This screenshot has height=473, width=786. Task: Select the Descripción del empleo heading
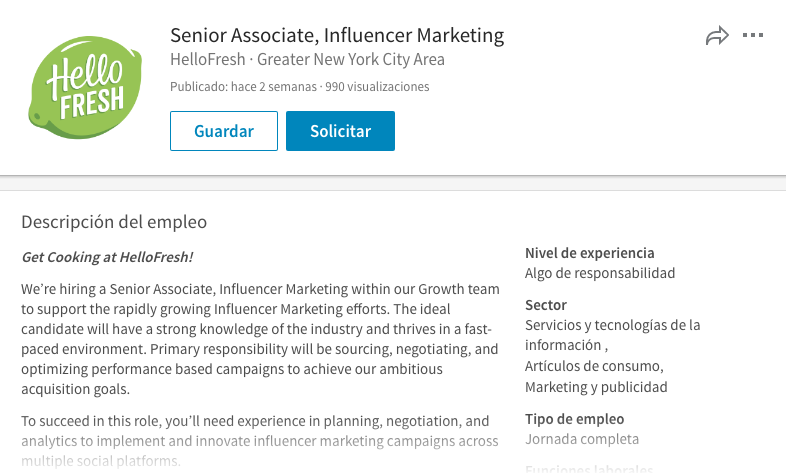(x=114, y=222)
